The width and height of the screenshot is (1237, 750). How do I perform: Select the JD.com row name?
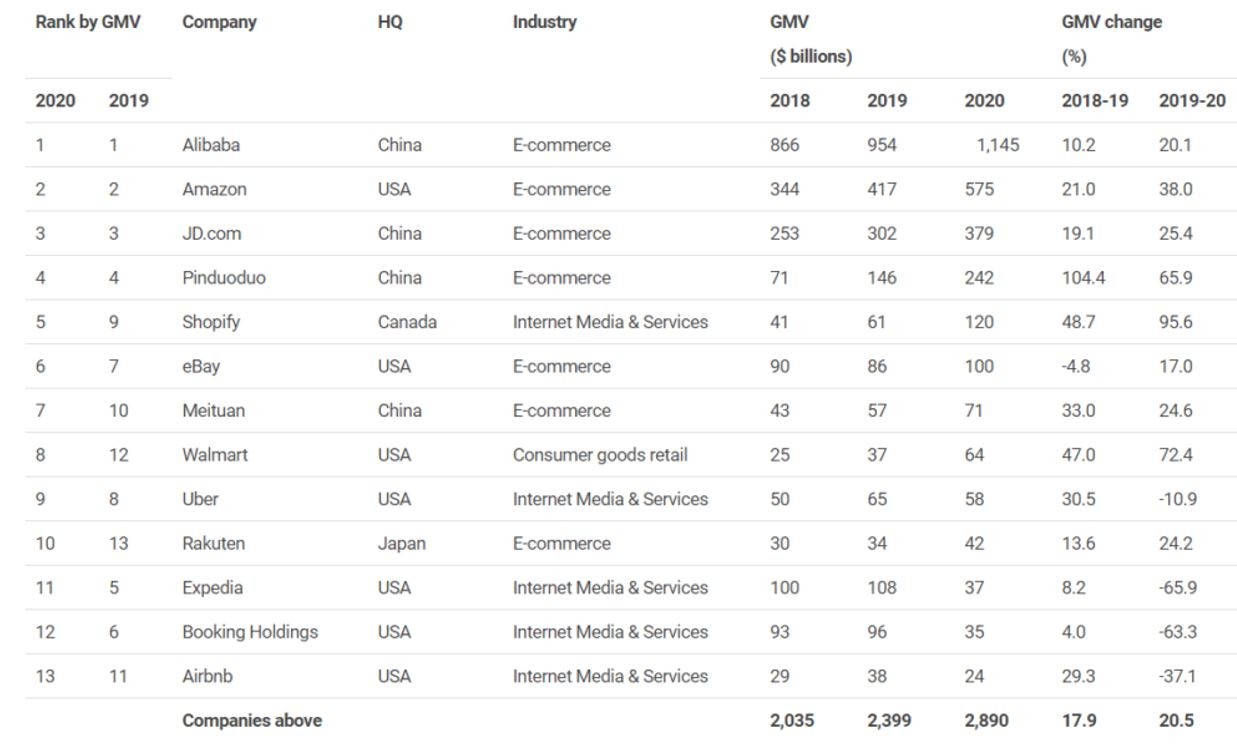point(212,233)
